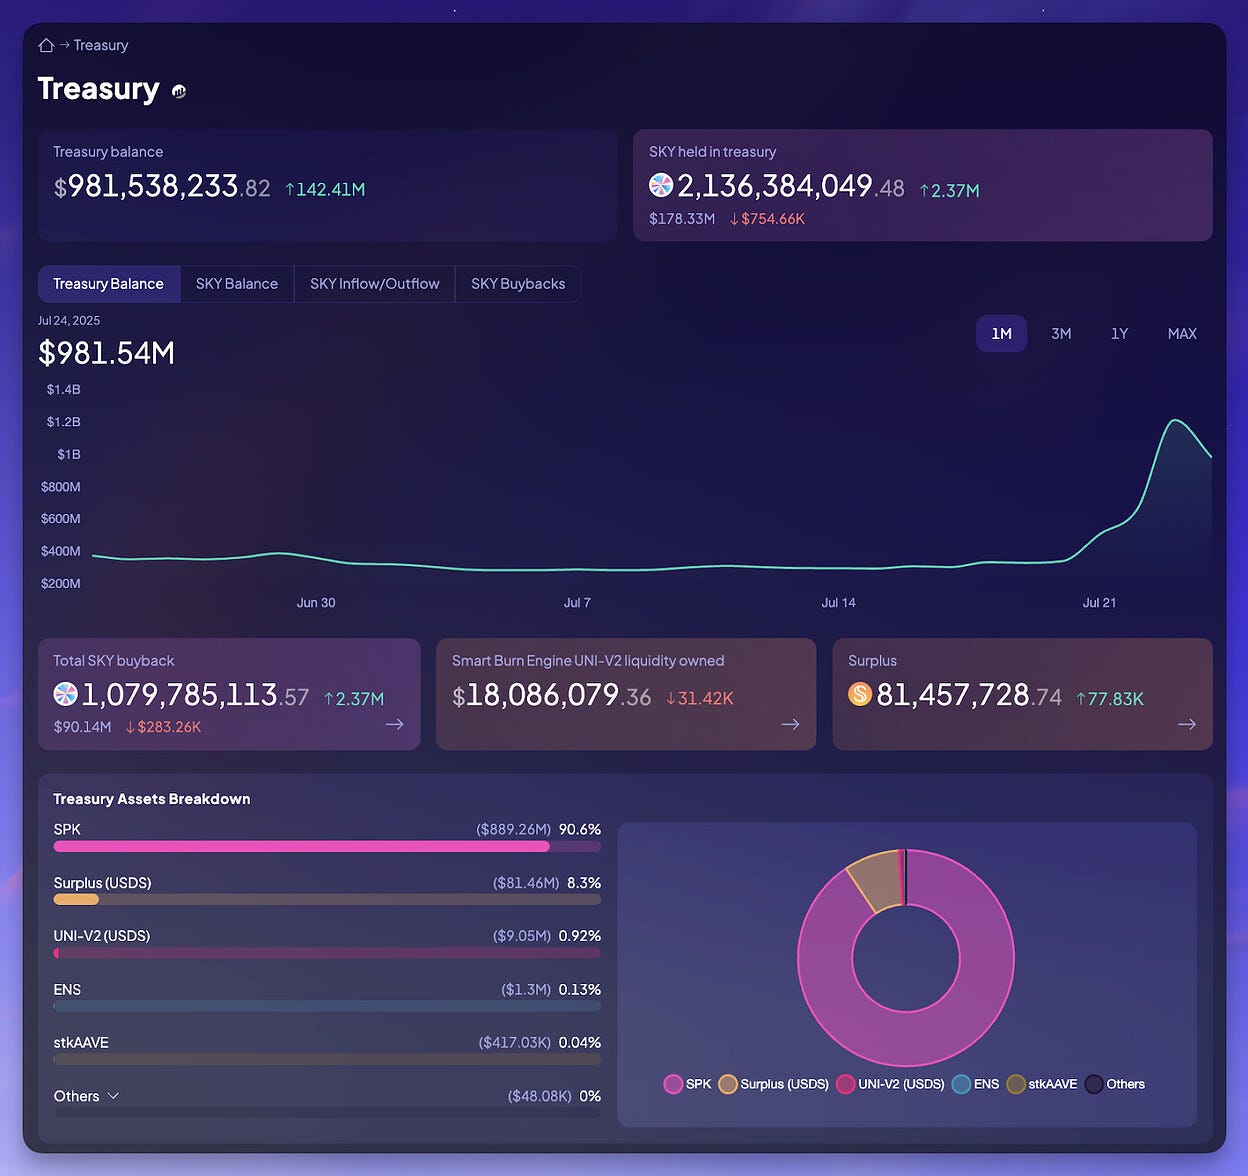
Task: Click the ($889.26M) SPK amount
Action: click(x=514, y=830)
